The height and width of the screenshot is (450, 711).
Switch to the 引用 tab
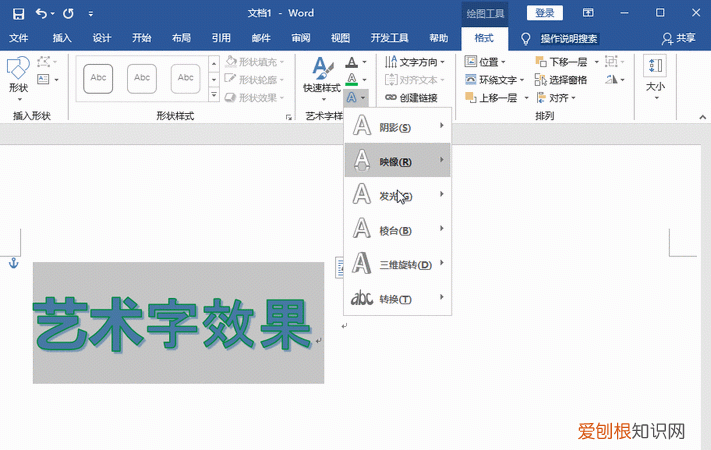[x=221, y=39]
